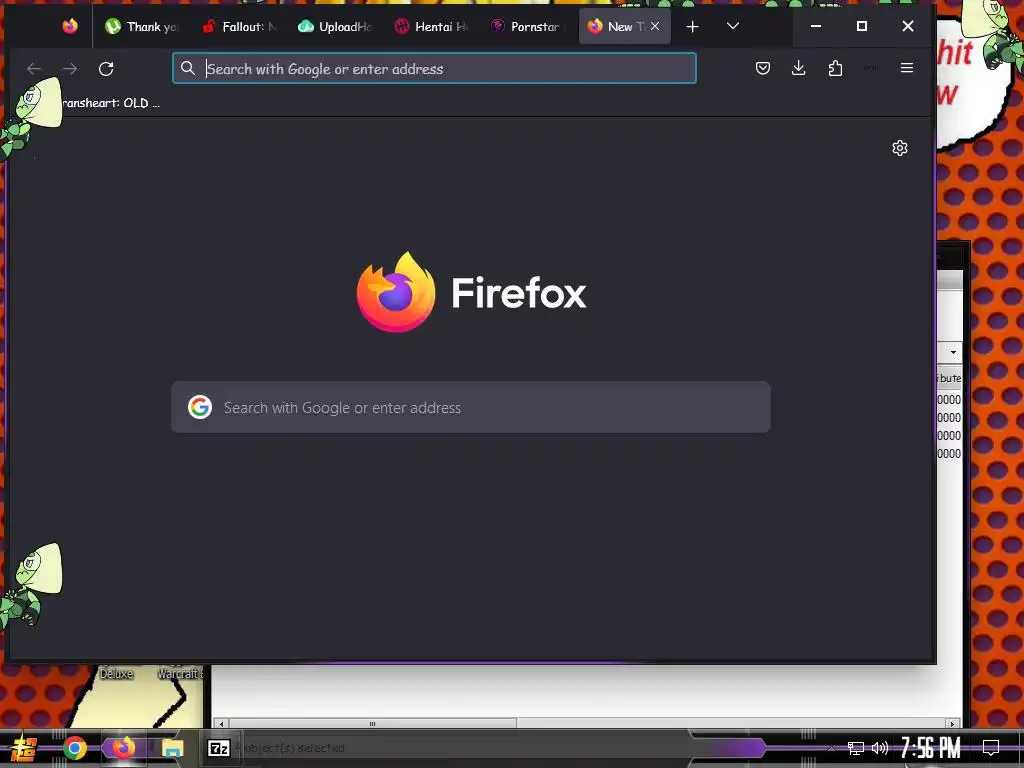Click the Firefox taskbar icon
This screenshot has height=768, width=1024.
(x=123, y=747)
